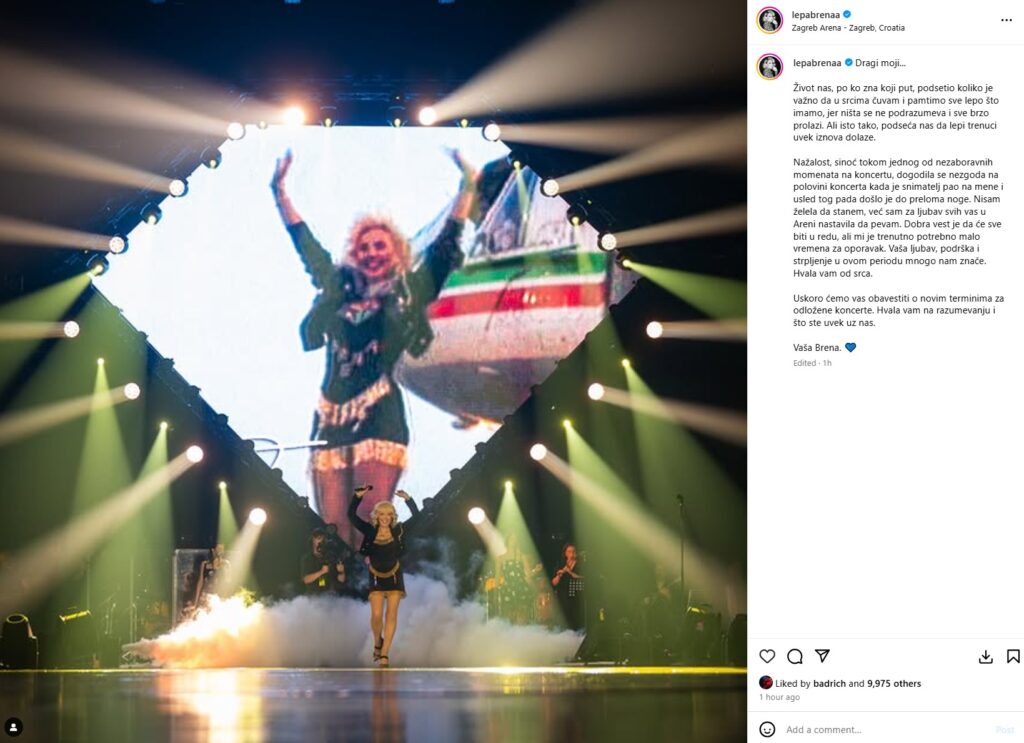Screen dimensions: 1024x743
Task: Share the post via paper plane icon
Action: [822, 656]
